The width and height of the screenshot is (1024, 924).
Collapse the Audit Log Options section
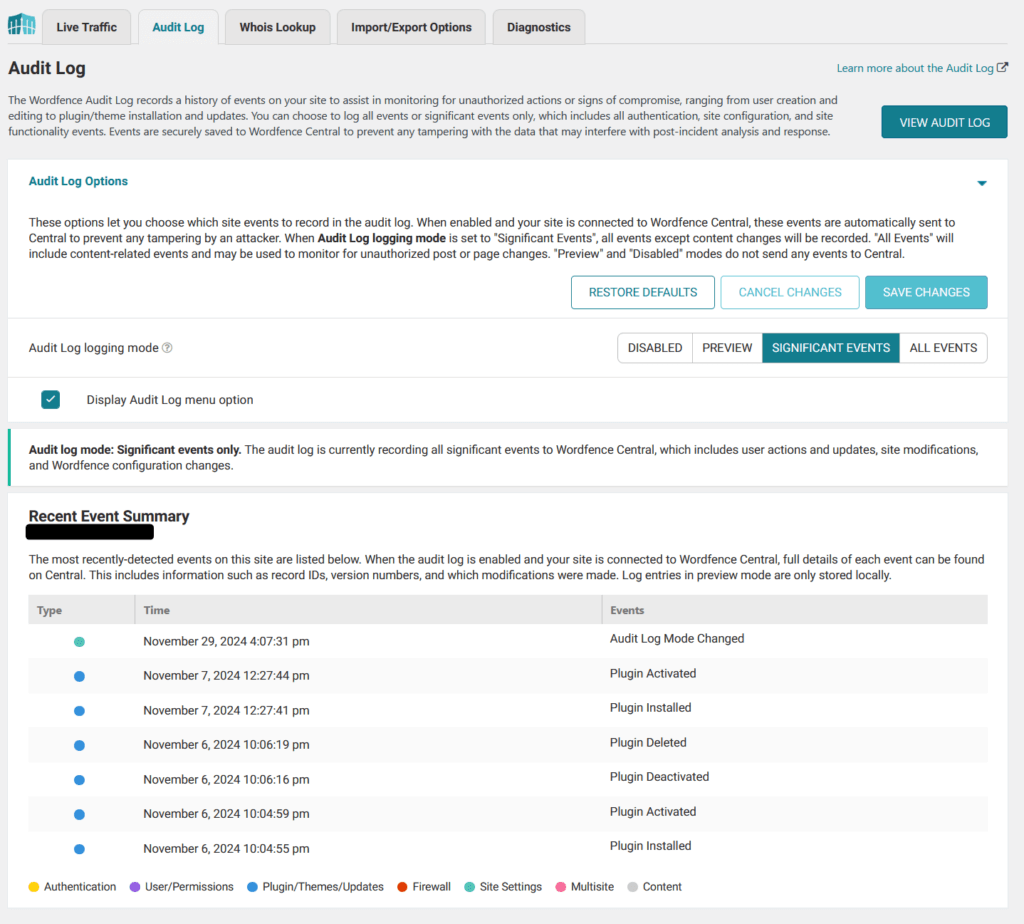coord(982,182)
